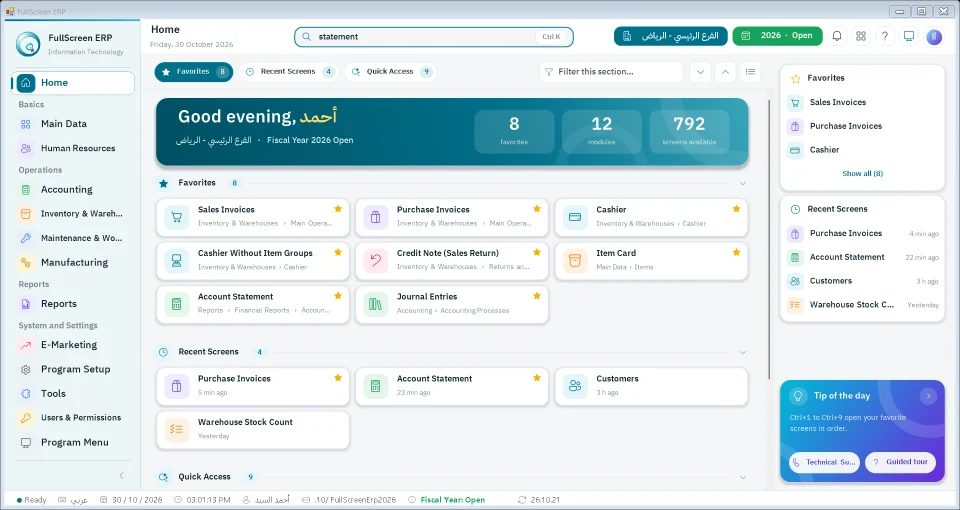Open Manufacturing in sidebar
Viewport: 960px width, 510px height.
coord(73,263)
